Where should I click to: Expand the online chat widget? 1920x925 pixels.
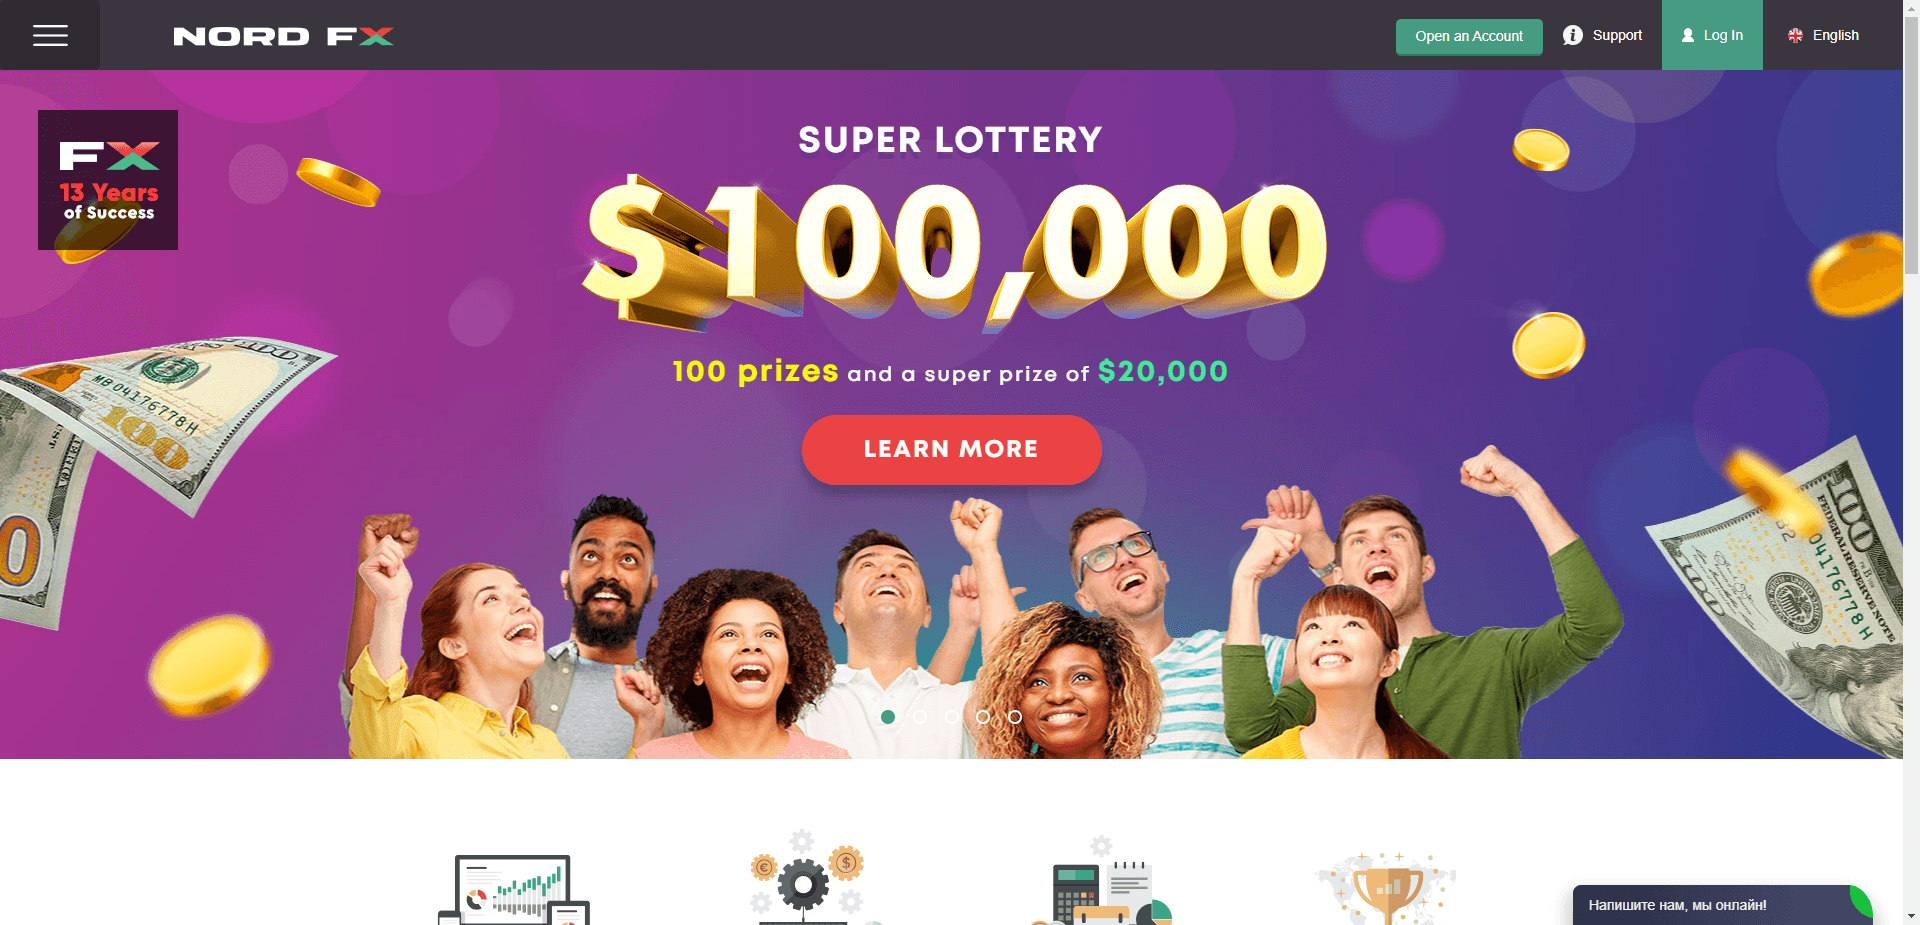pyautogui.click(x=1722, y=905)
